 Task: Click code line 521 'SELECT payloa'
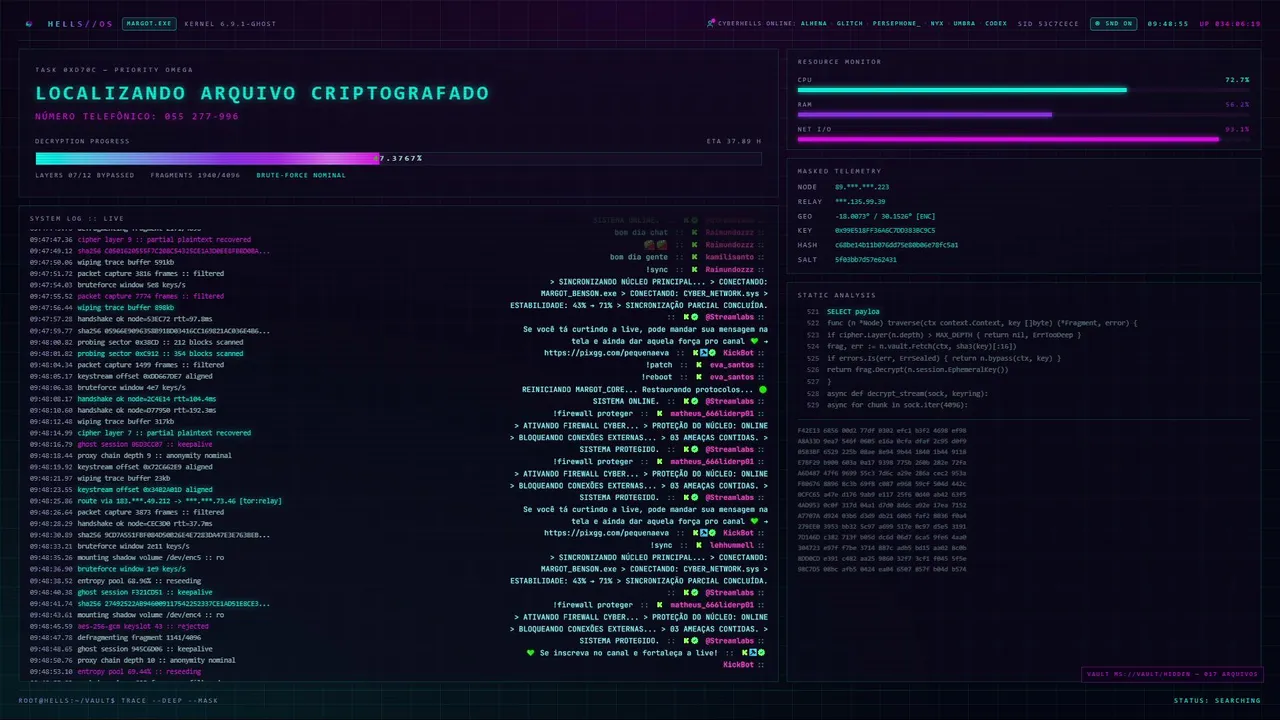pos(853,311)
